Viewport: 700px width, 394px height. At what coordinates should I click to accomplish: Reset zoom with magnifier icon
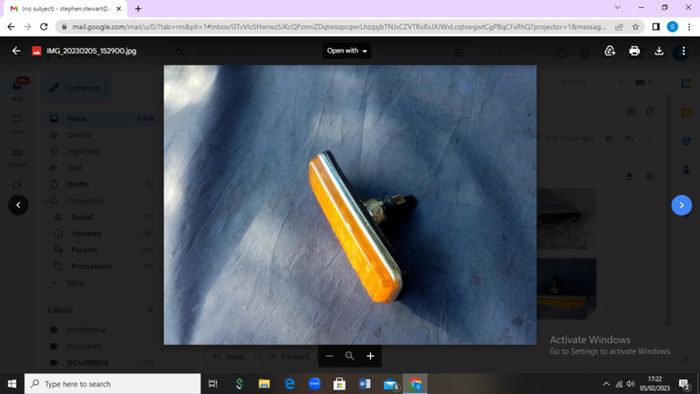[x=350, y=356]
